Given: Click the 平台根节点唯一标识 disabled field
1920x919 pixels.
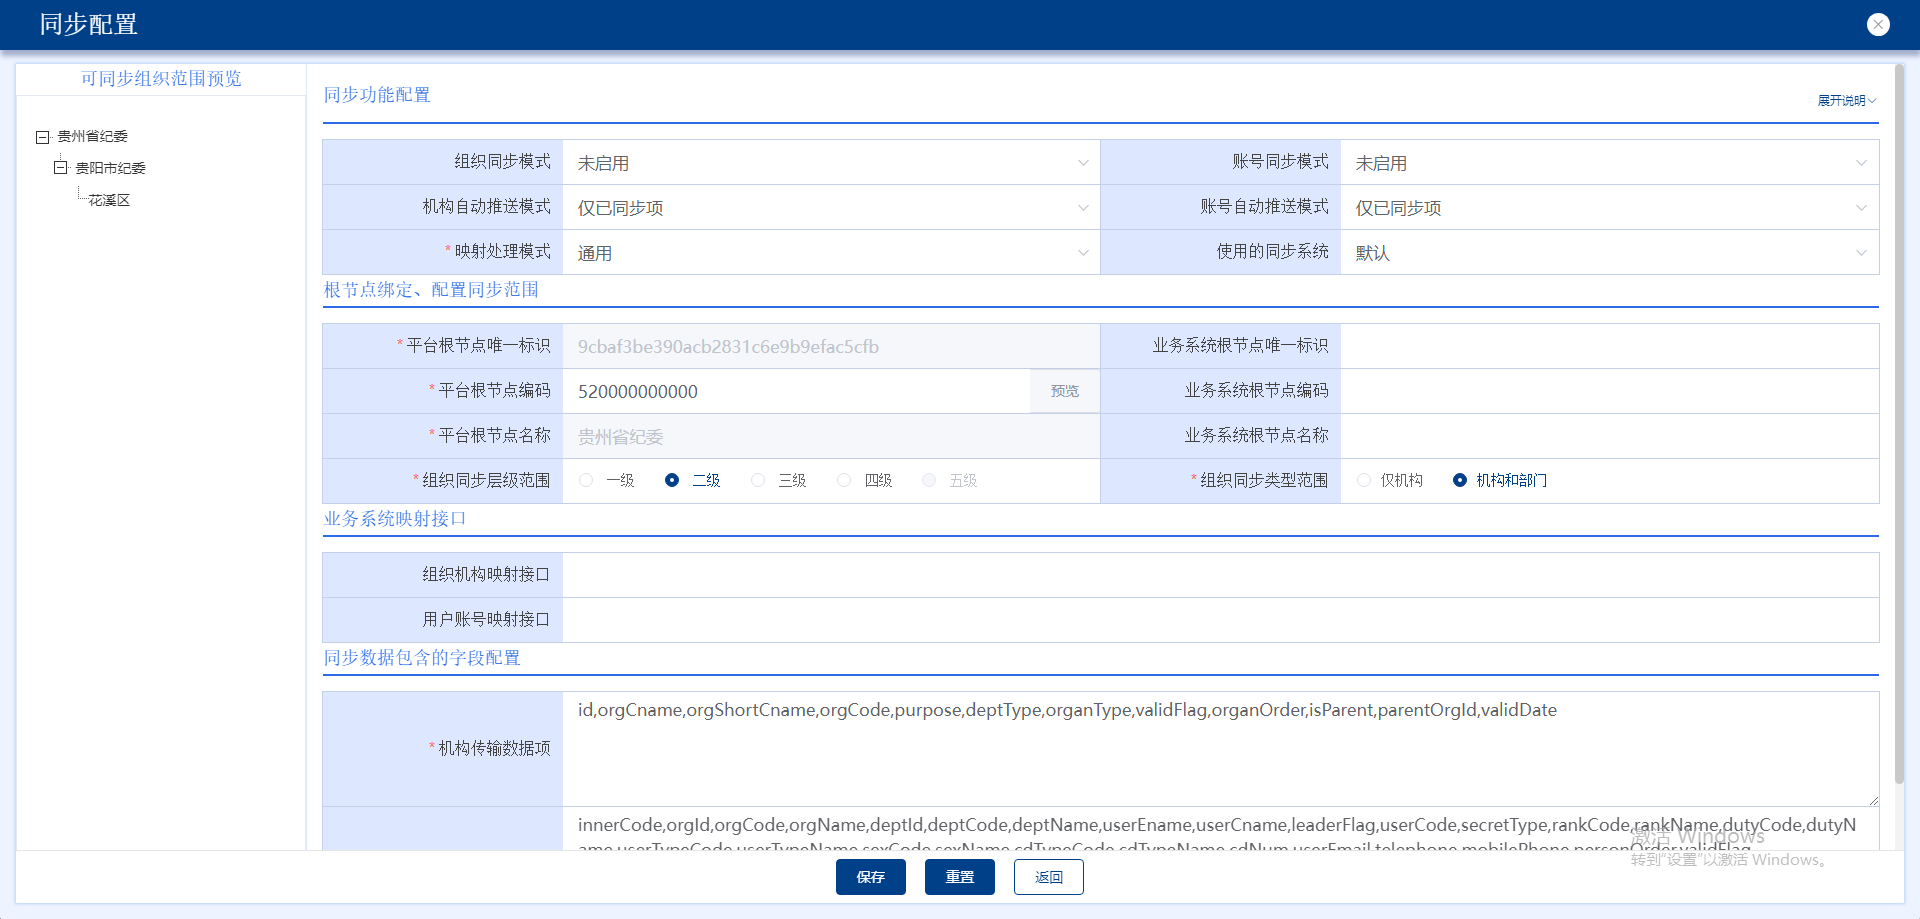Looking at the screenshot, I should click(x=831, y=346).
